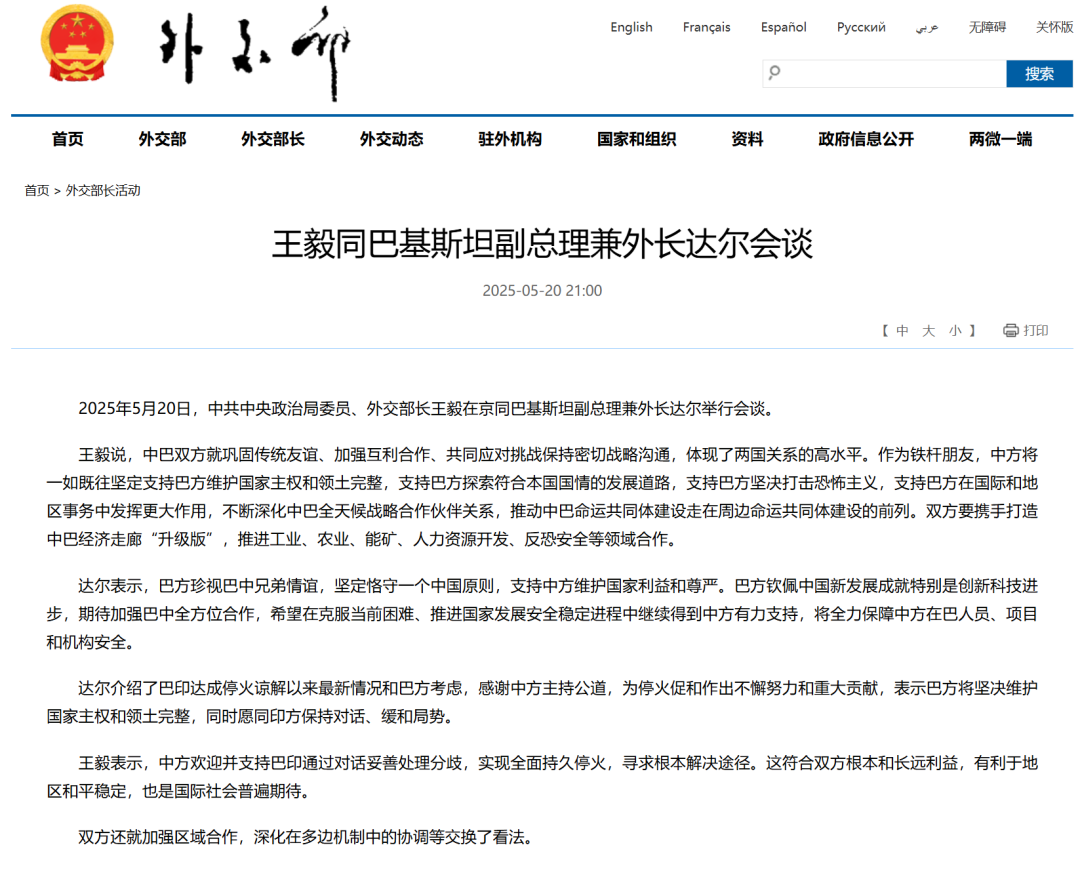Image resolution: width=1080 pixels, height=881 pixels.
Task: Click 外交部长活动 in the breadcrumb
Action: point(103,190)
